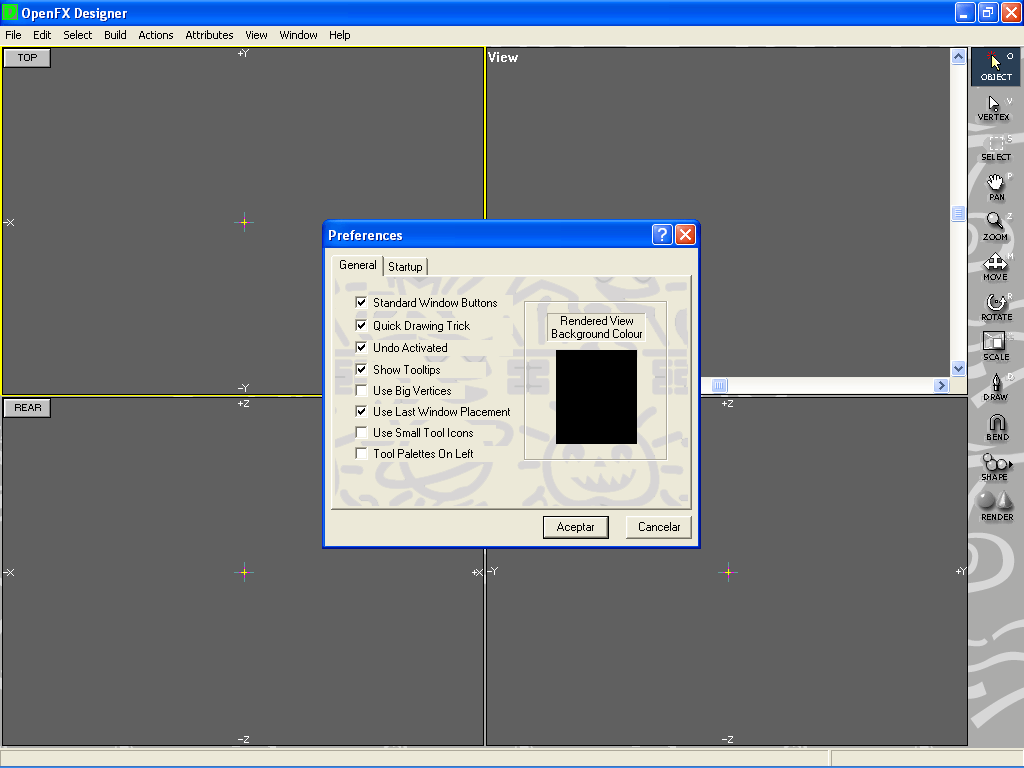Open the Shape tool
The width and height of the screenshot is (1024, 768).
point(995,466)
